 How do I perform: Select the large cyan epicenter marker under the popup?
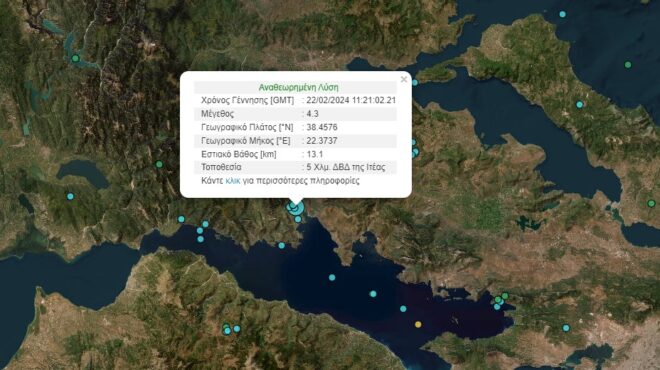[296, 208]
